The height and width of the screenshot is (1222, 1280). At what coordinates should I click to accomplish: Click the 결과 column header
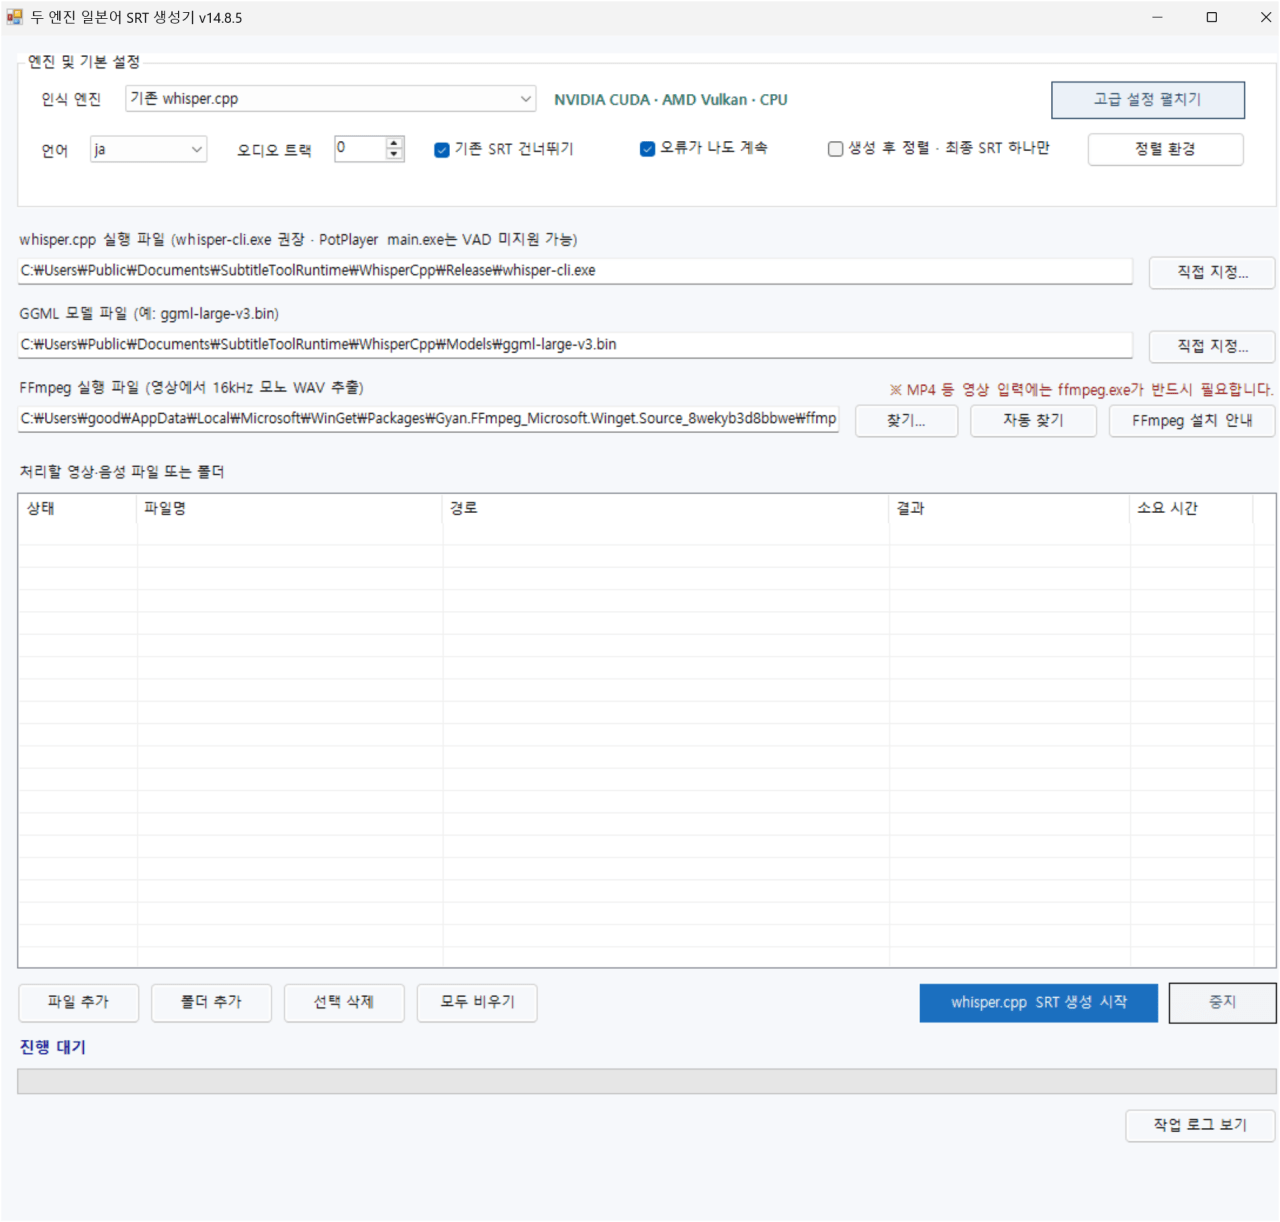pyautogui.click(x=1010, y=508)
